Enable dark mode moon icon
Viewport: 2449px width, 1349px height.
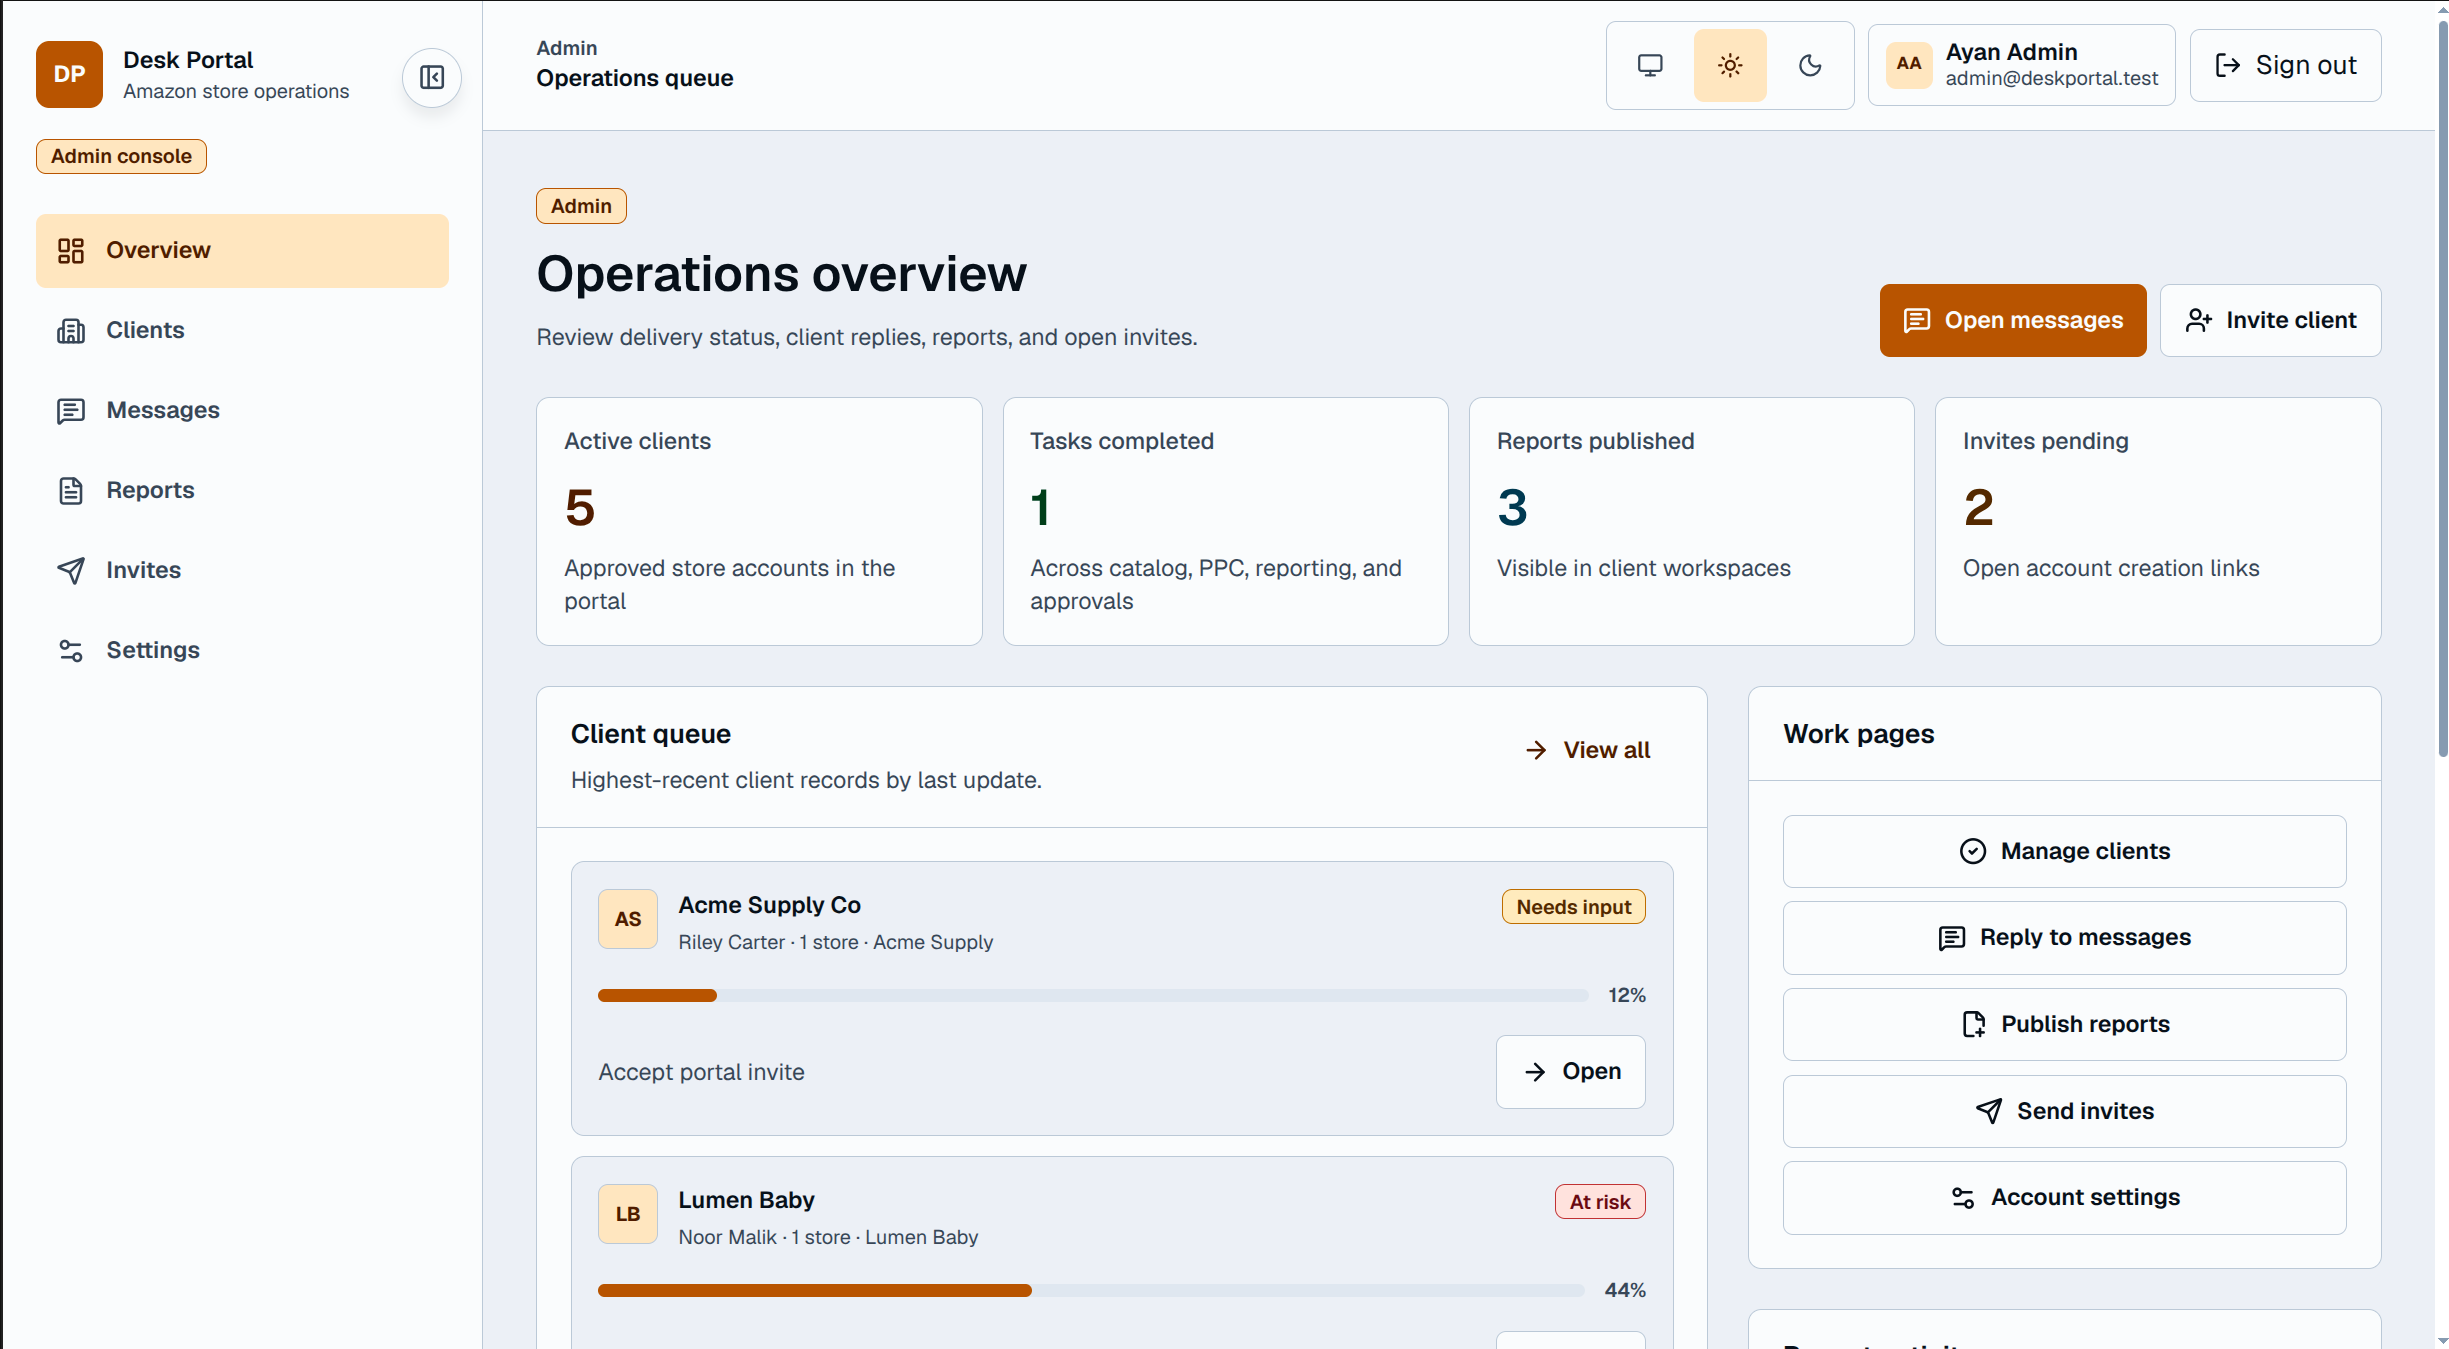click(1810, 66)
